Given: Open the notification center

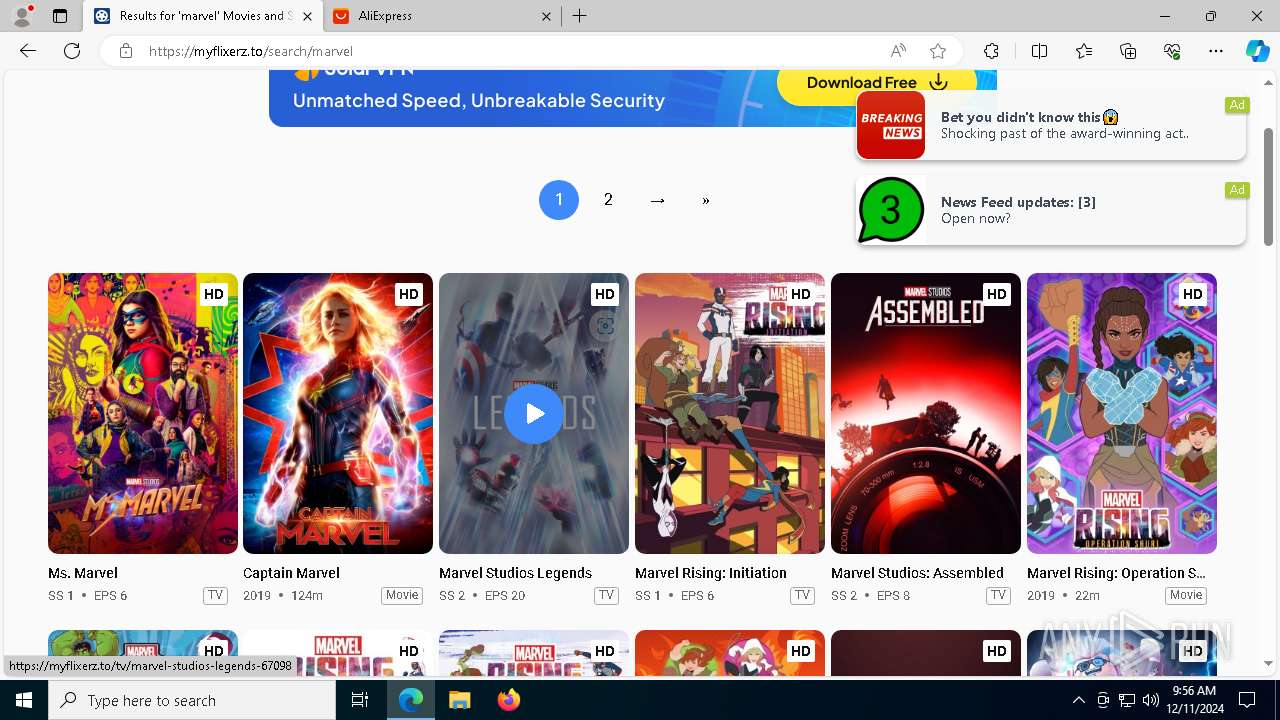Looking at the screenshot, I should (1247, 700).
